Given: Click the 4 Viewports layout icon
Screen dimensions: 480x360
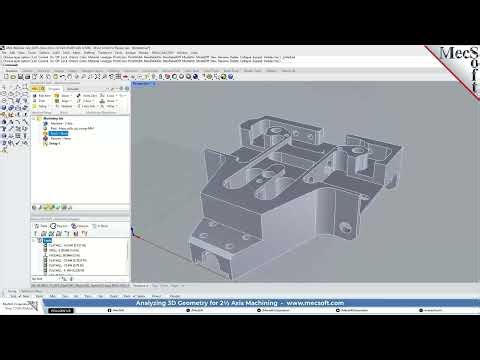Looking at the screenshot, I should [x=118, y=77].
